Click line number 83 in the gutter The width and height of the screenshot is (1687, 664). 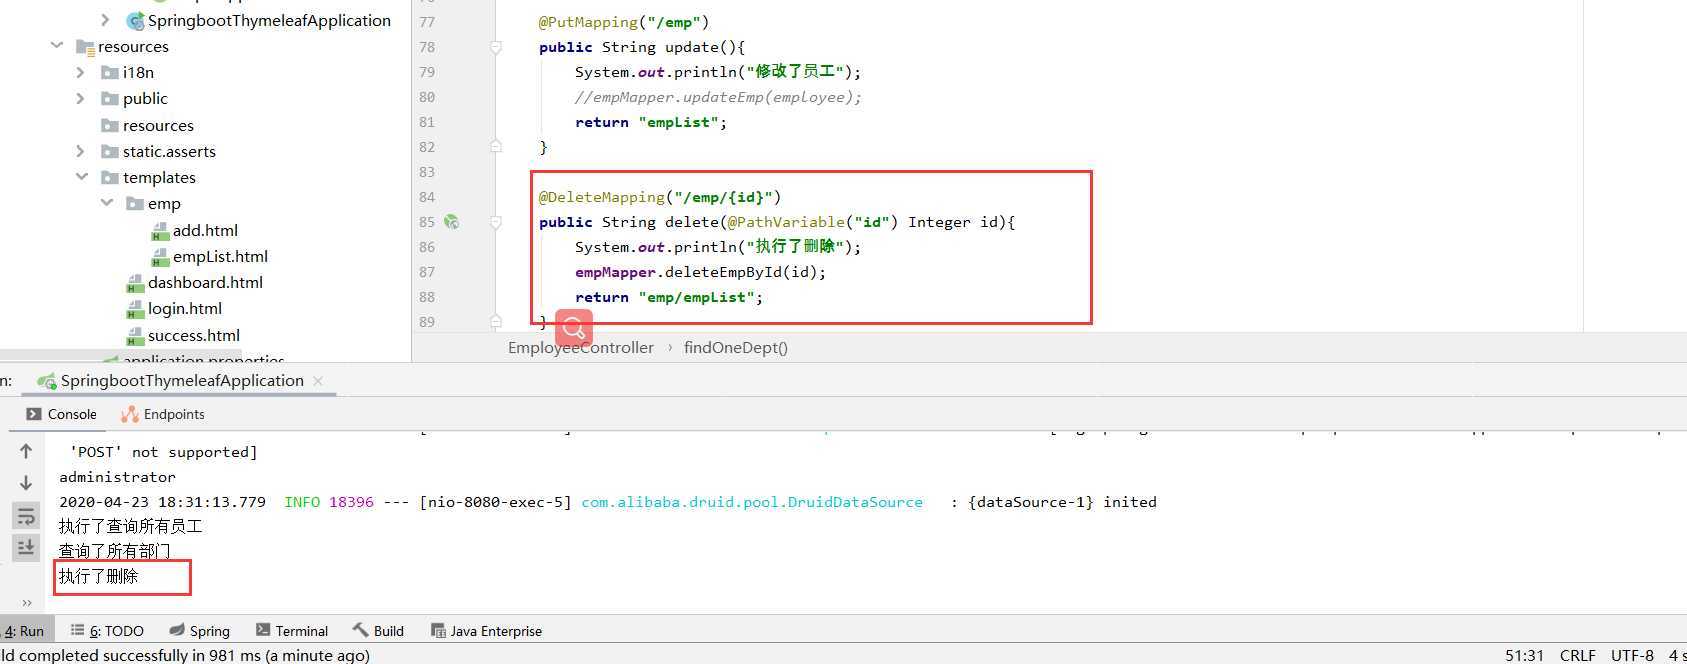427,172
